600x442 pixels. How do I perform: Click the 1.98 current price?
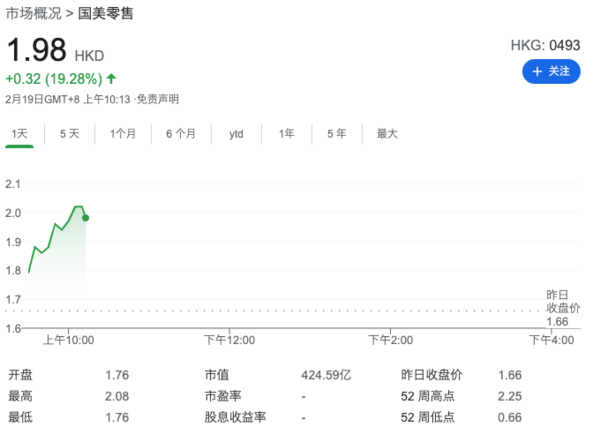(x=37, y=50)
